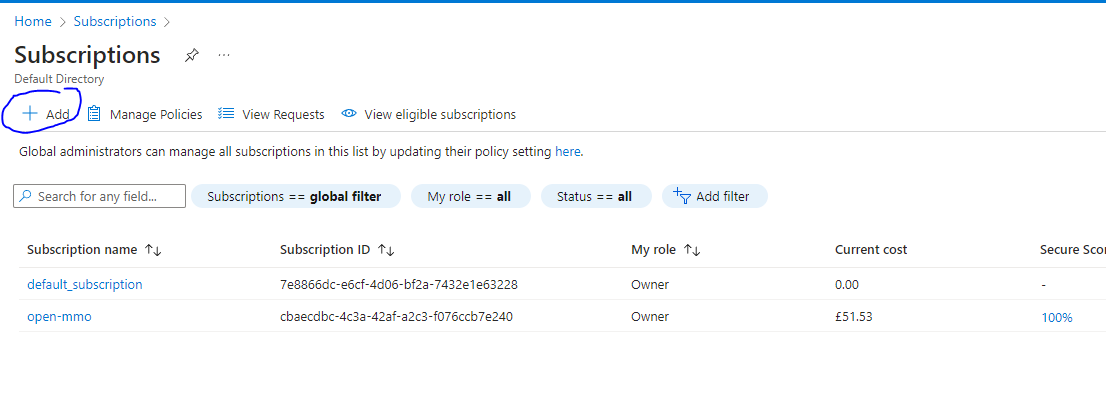1106x402 pixels.
Task: Click Manage Policies toolbar button
Action: 145,114
